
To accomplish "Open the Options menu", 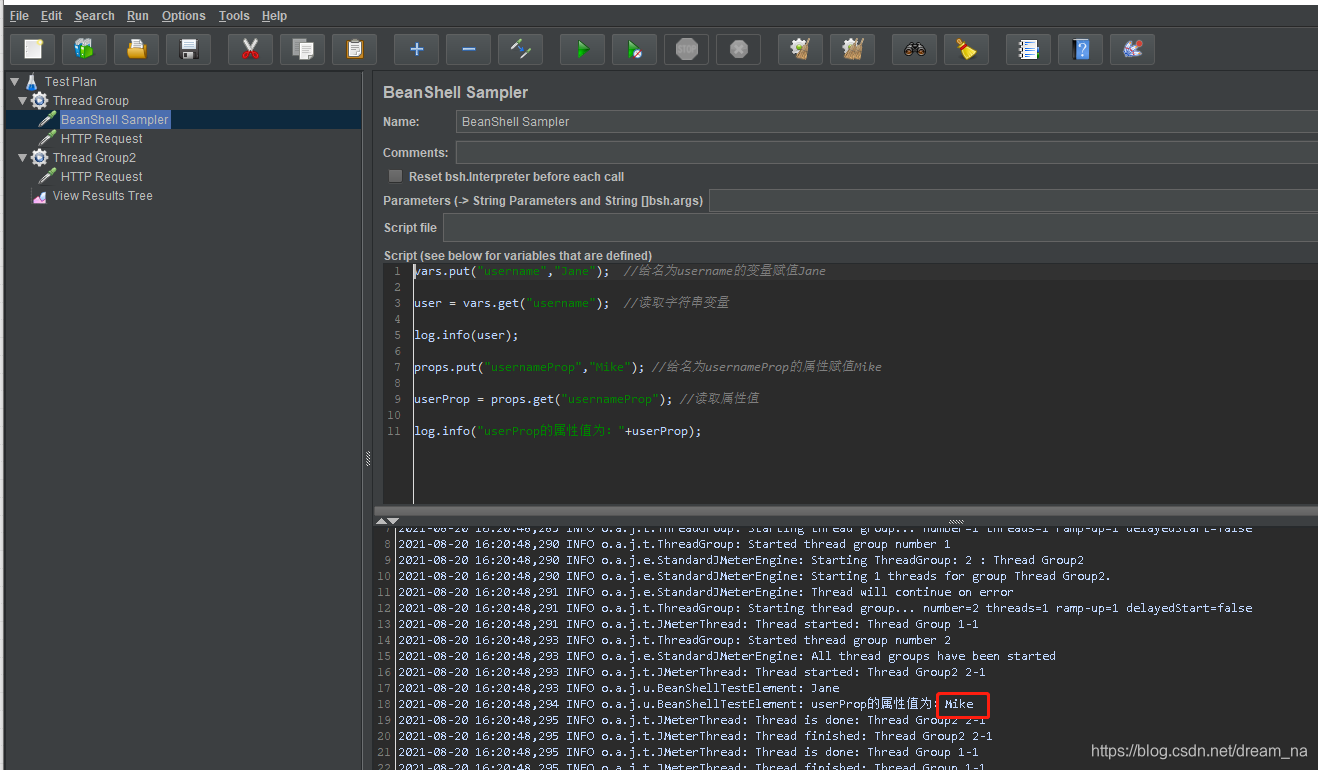I will click(x=183, y=16).
